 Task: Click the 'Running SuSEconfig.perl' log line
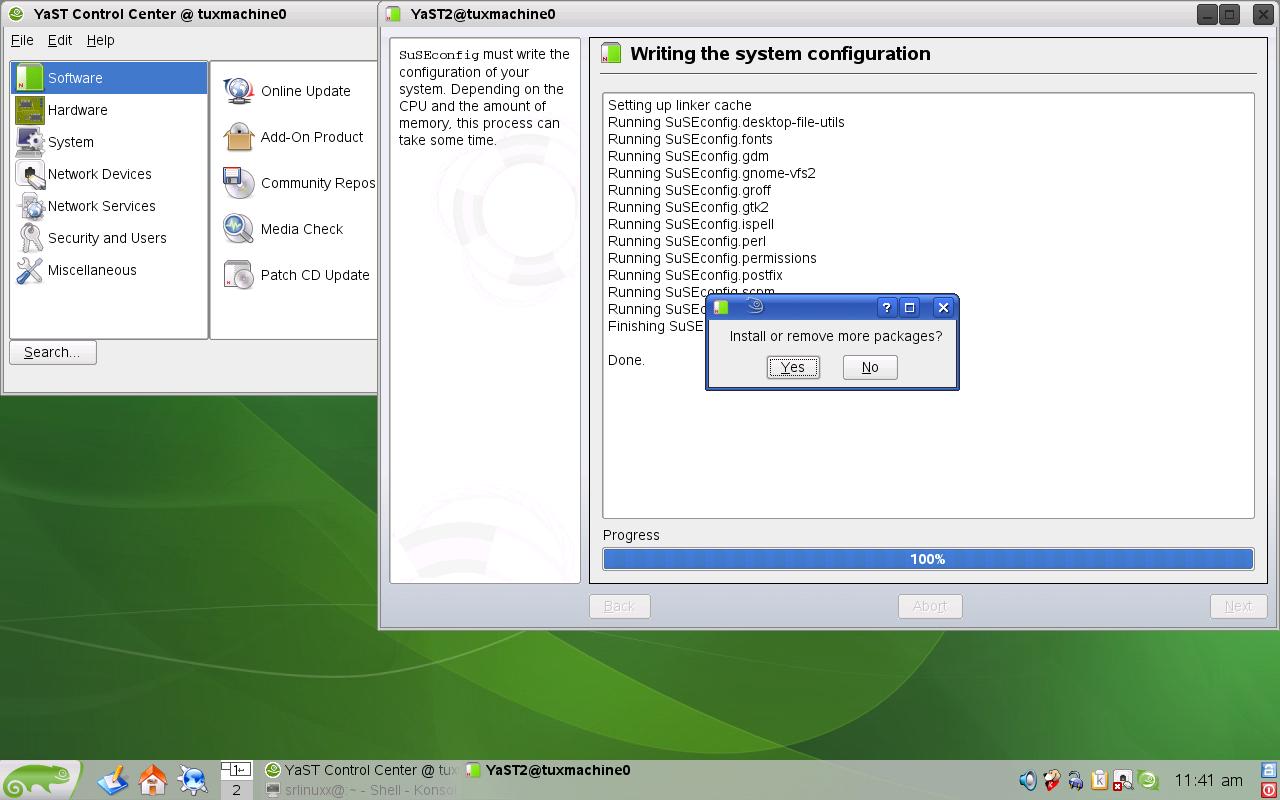[x=687, y=241]
